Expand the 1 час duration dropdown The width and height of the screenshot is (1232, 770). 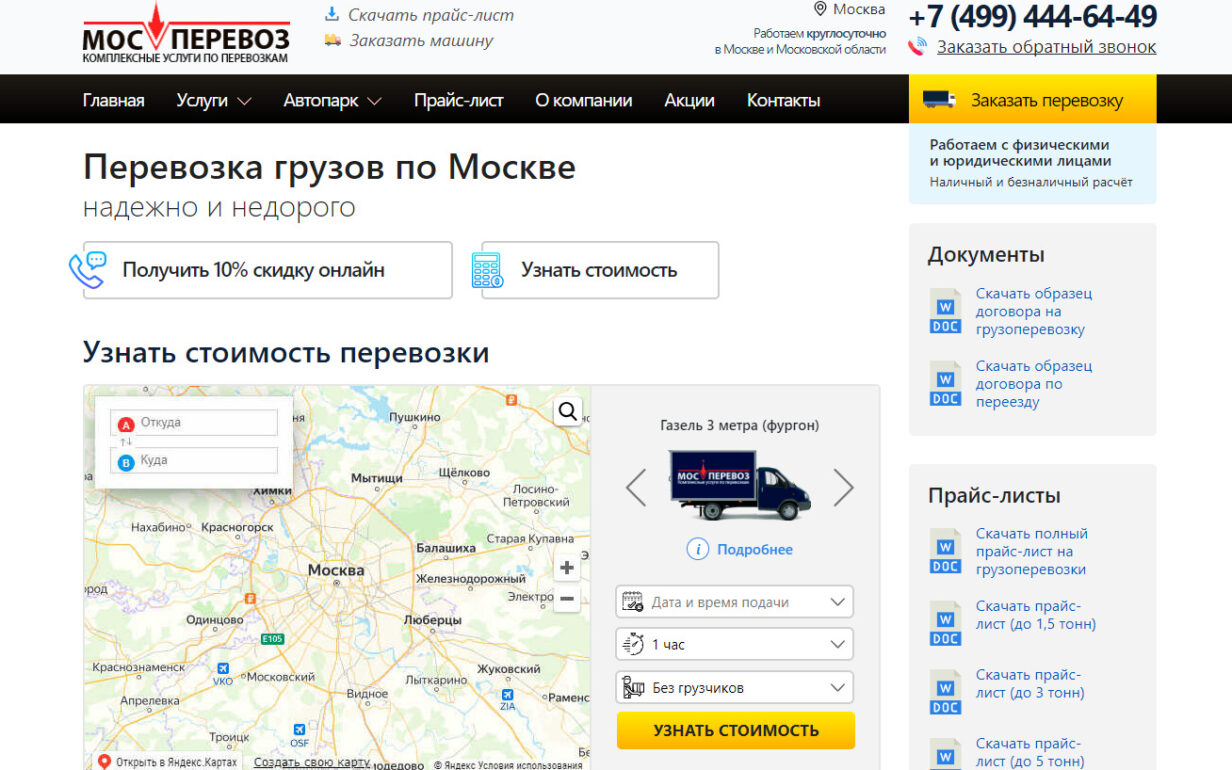(x=734, y=645)
